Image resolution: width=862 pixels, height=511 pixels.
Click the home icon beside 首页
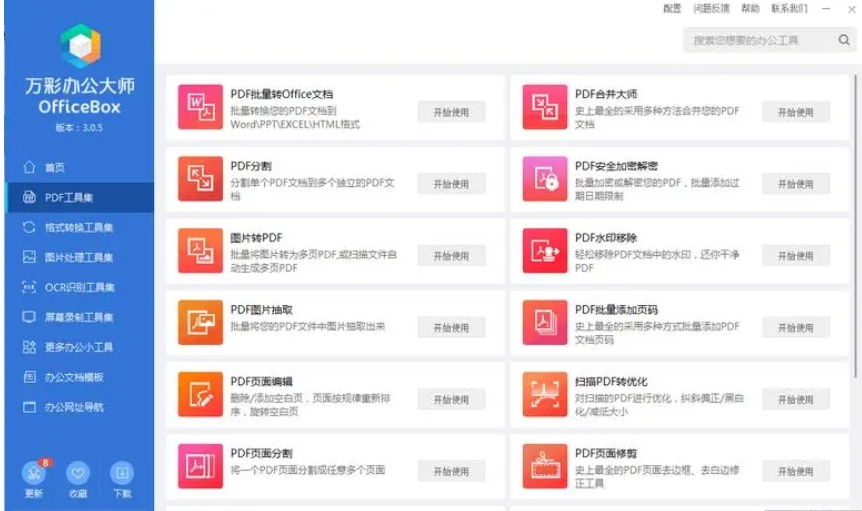click(29, 167)
